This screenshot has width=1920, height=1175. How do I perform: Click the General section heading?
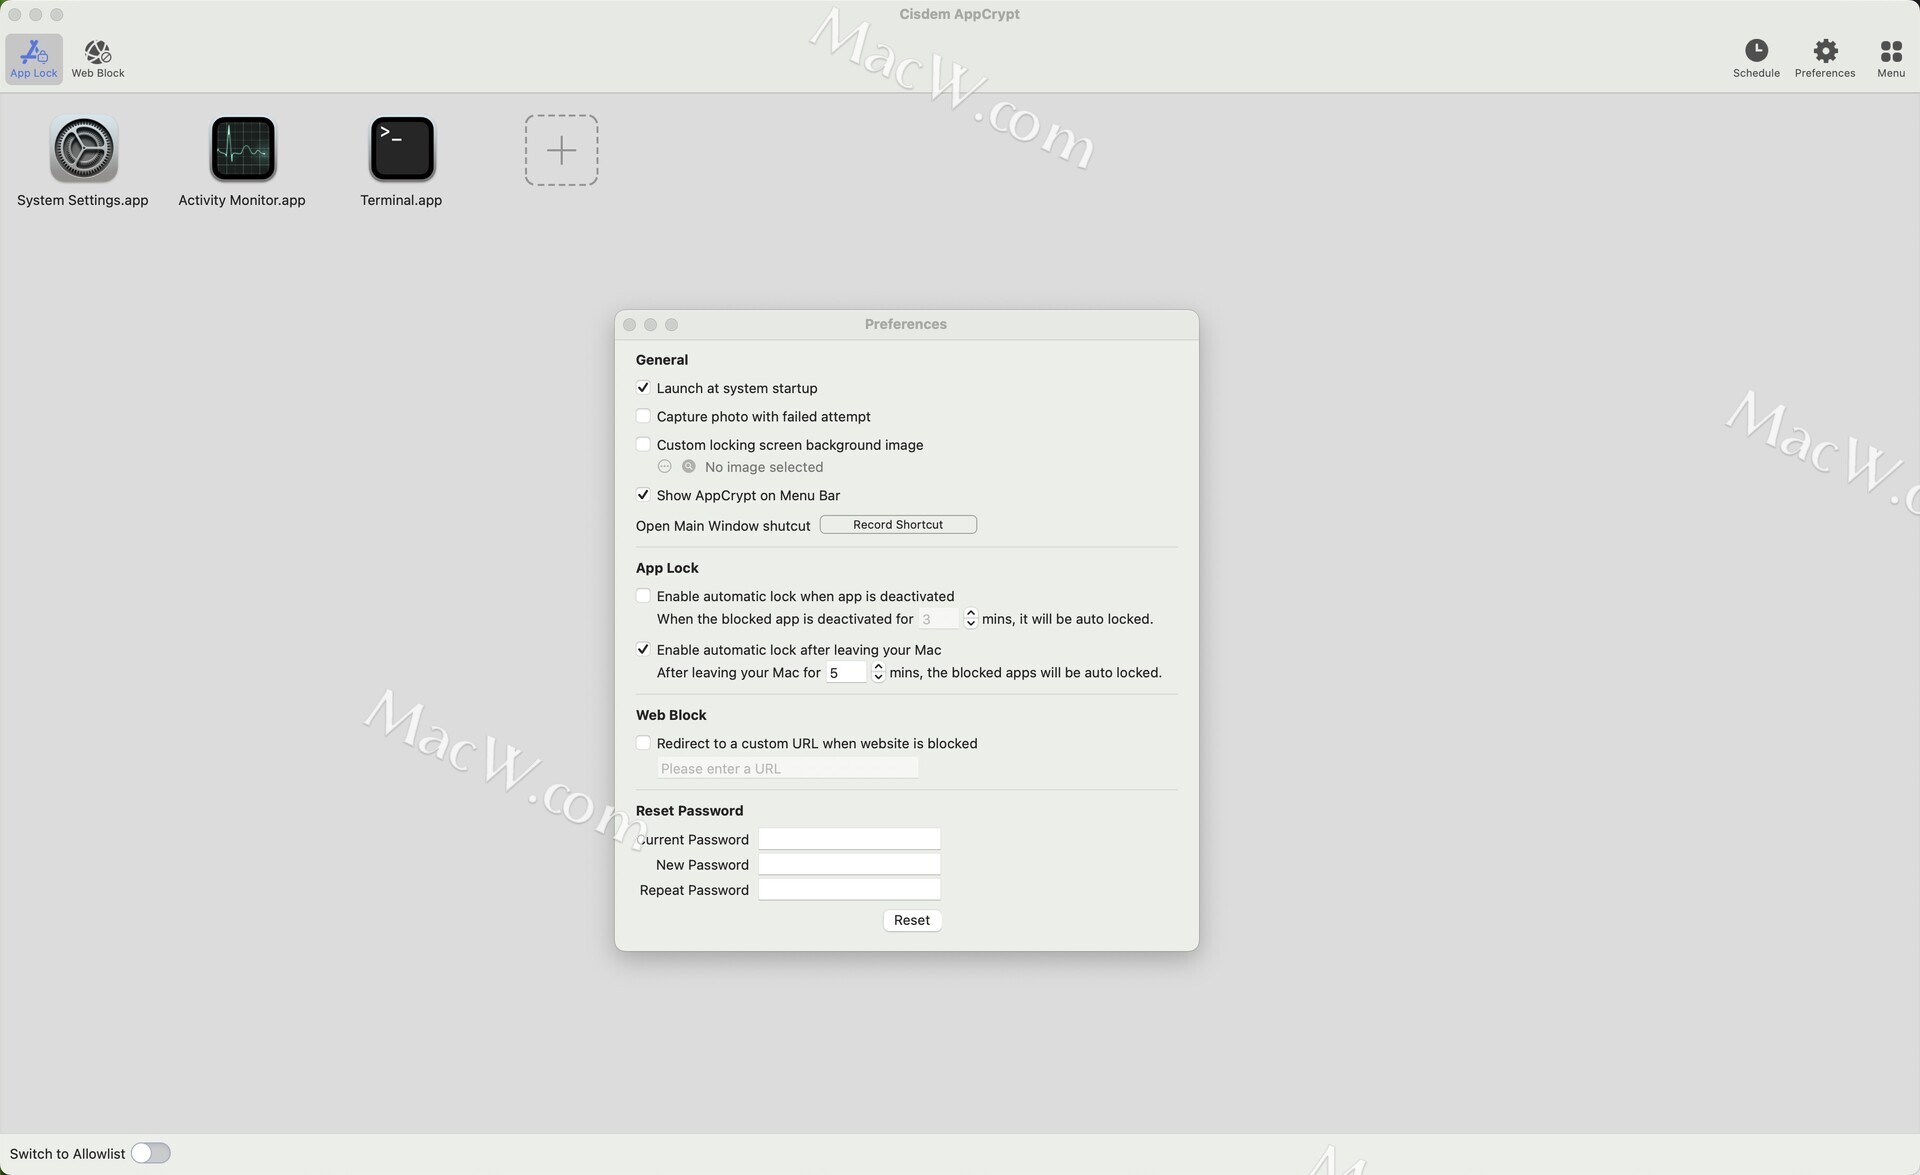(x=662, y=360)
